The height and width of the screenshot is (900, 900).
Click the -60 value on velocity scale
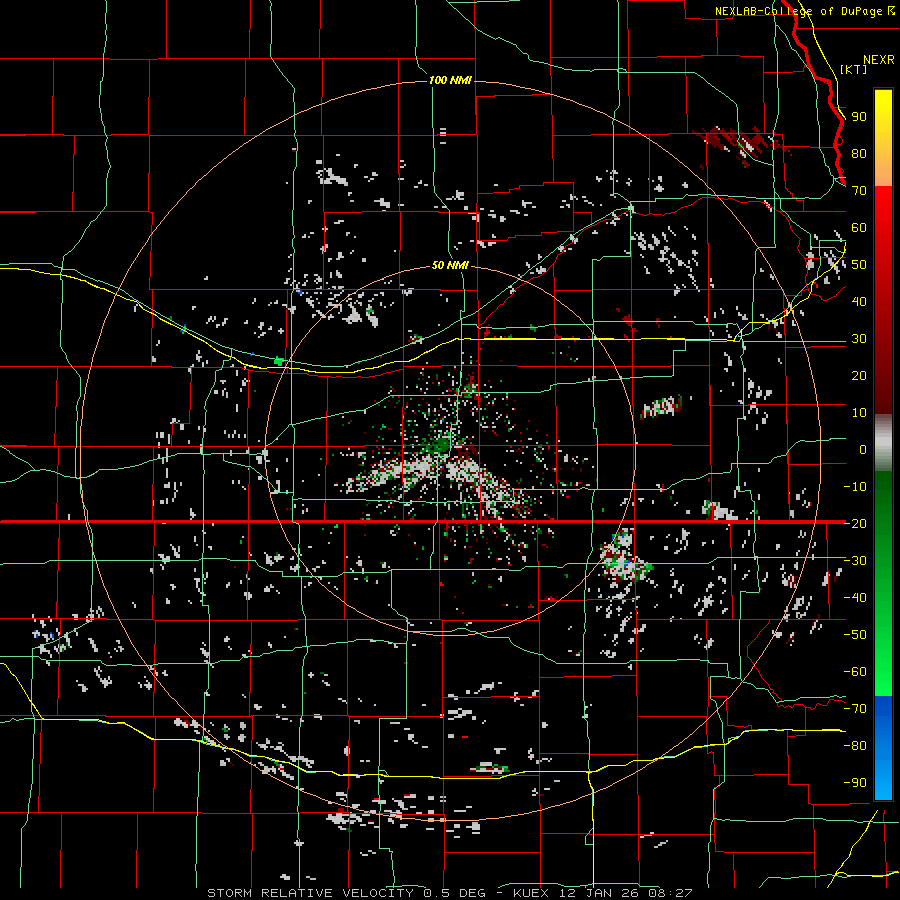[x=855, y=672]
